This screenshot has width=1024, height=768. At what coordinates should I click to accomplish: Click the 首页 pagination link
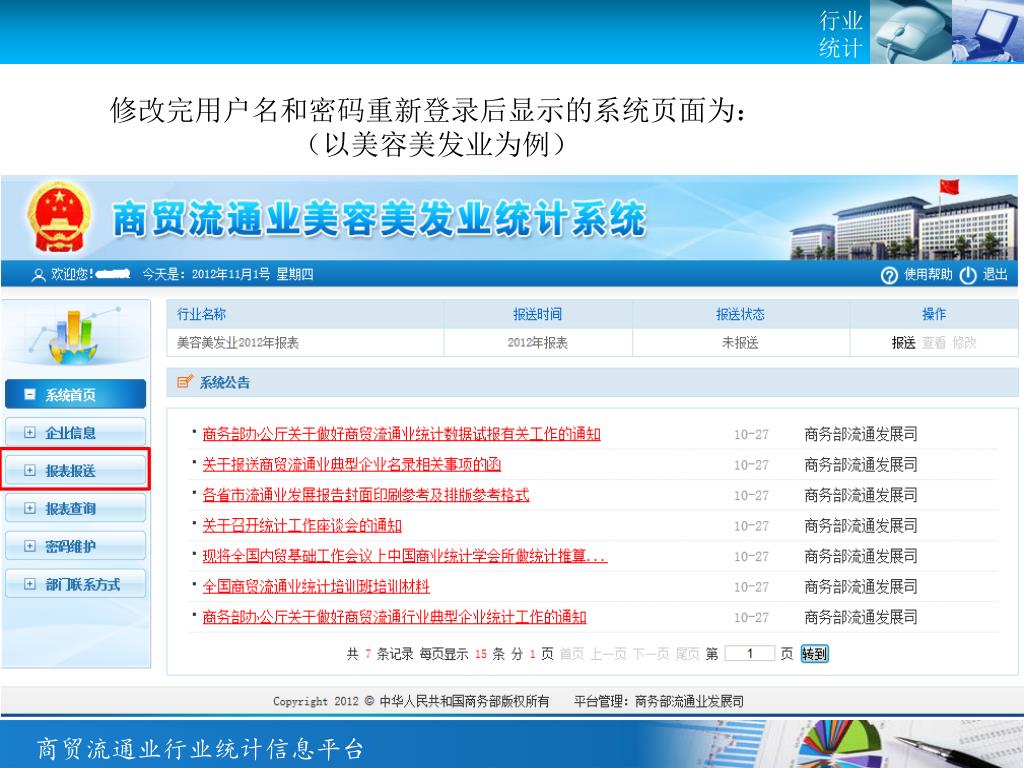coord(571,654)
